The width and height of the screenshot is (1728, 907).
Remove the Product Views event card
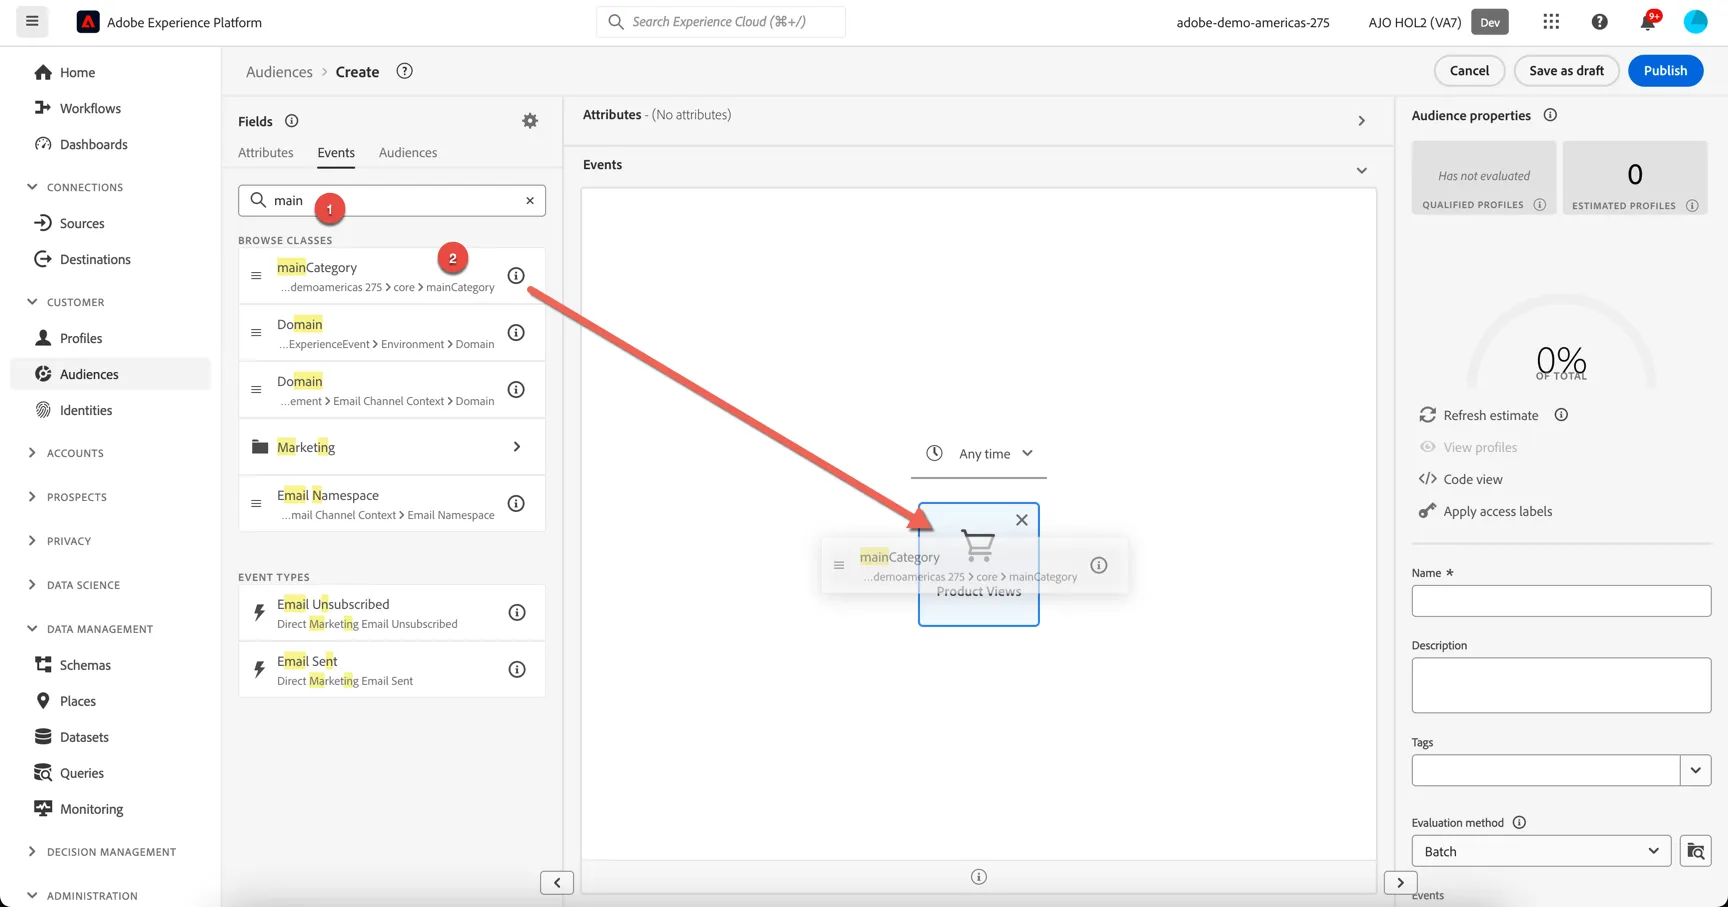pyautogui.click(x=1021, y=520)
